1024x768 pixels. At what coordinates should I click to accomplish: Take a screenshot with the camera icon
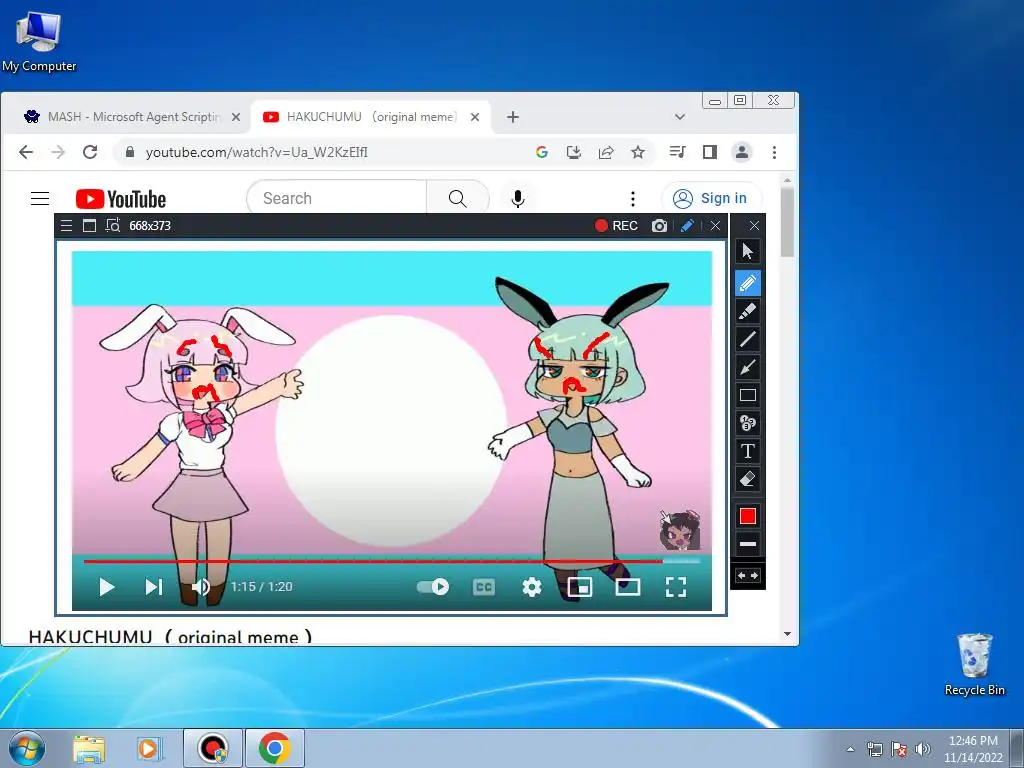point(660,225)
